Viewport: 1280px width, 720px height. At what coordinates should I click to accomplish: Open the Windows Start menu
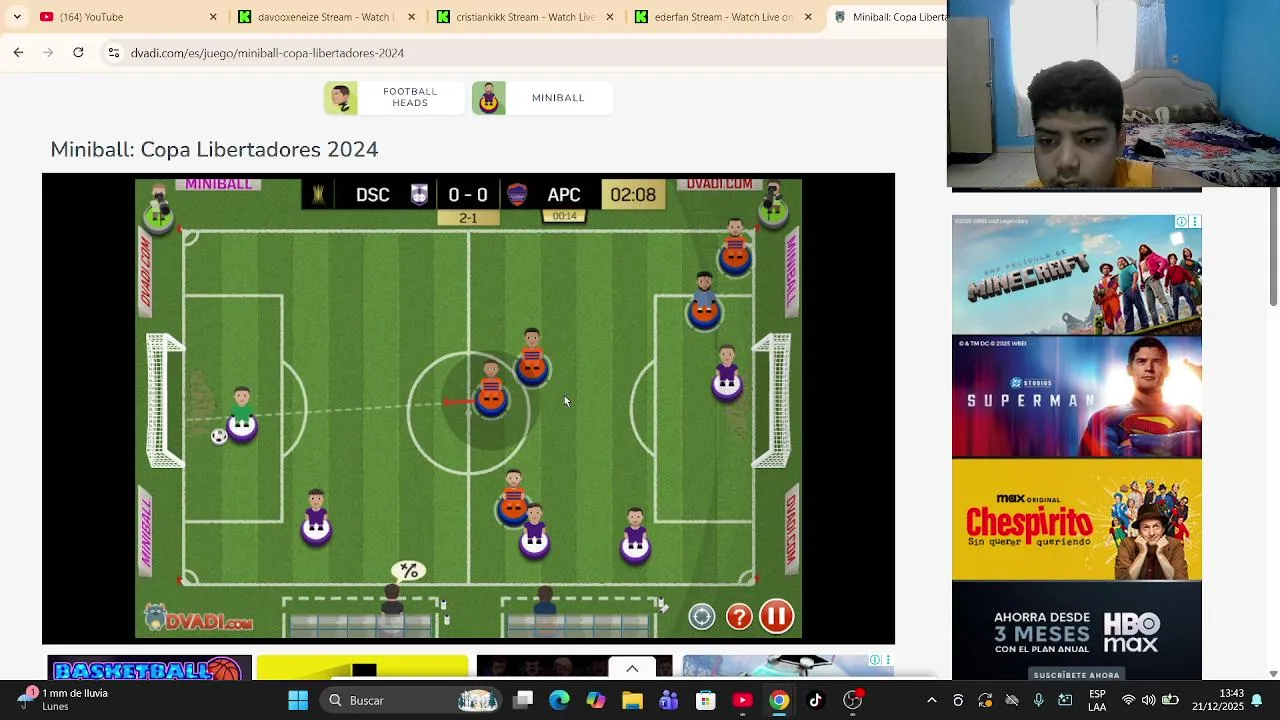(x=298, y=700)
